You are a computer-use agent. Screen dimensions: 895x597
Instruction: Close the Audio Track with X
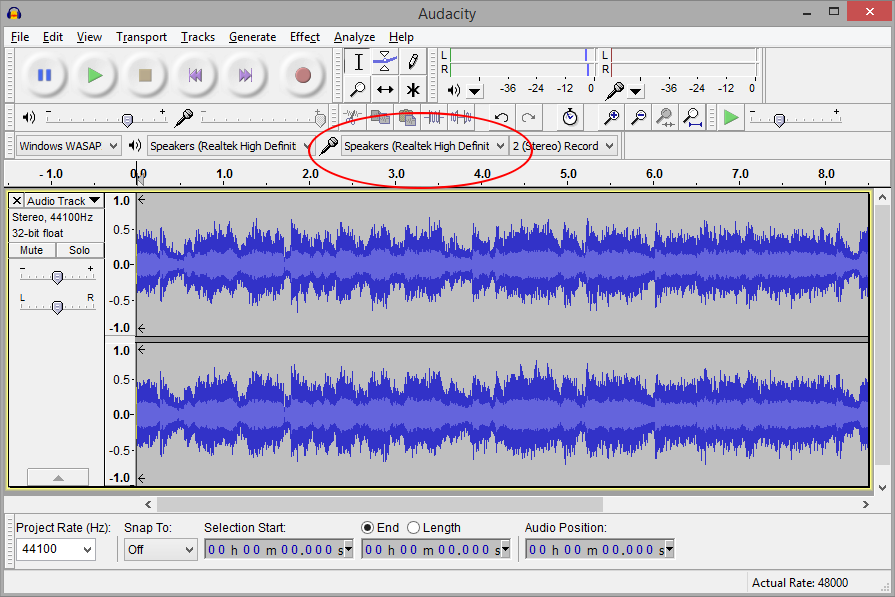[17, 200]
